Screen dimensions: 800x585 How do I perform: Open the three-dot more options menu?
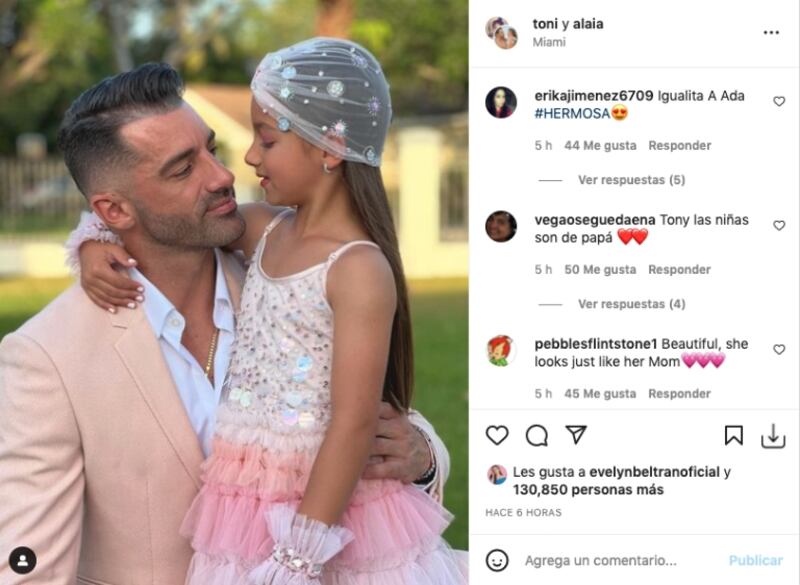tap(771, 33)
